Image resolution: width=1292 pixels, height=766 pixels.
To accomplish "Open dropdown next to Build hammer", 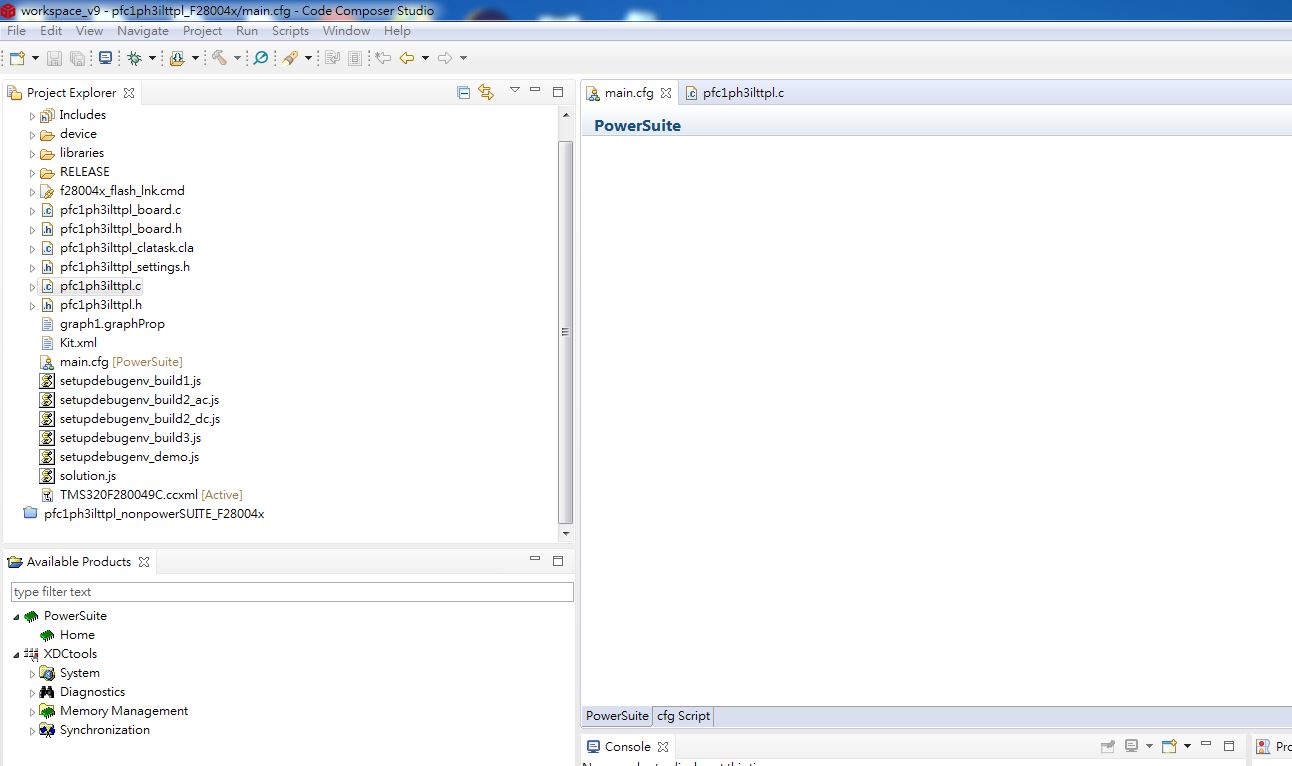I will coord(237,58).
